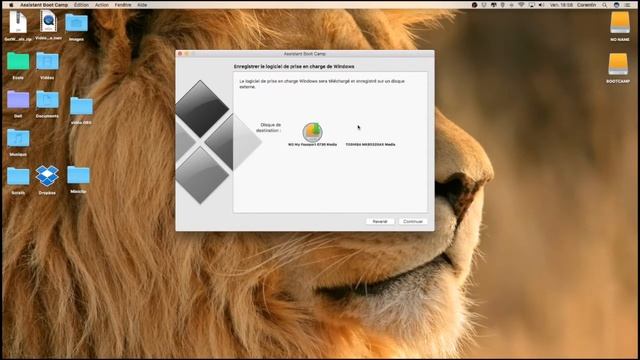Click the Enregistrer le logiciel heading
Viewport: 640px width, 360px height.
click(x=294, y=66)
